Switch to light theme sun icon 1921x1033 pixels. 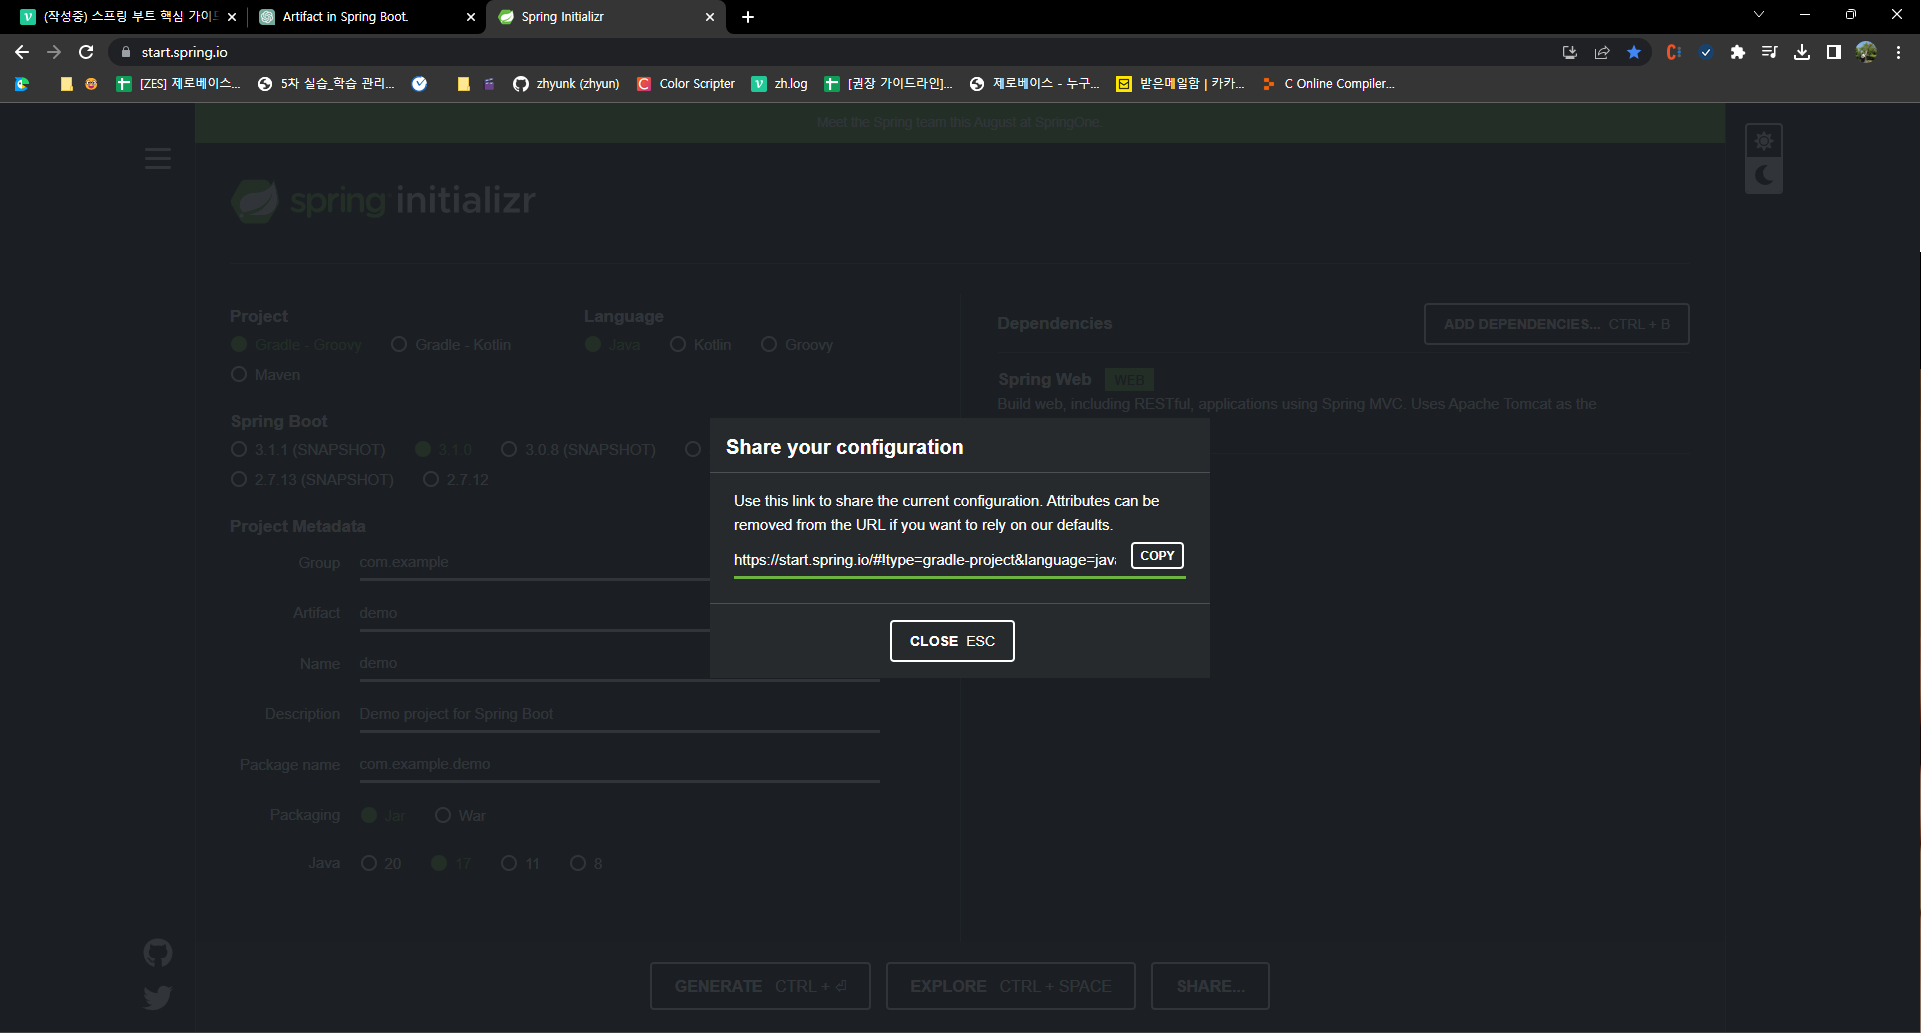(x=1764, y=141)
